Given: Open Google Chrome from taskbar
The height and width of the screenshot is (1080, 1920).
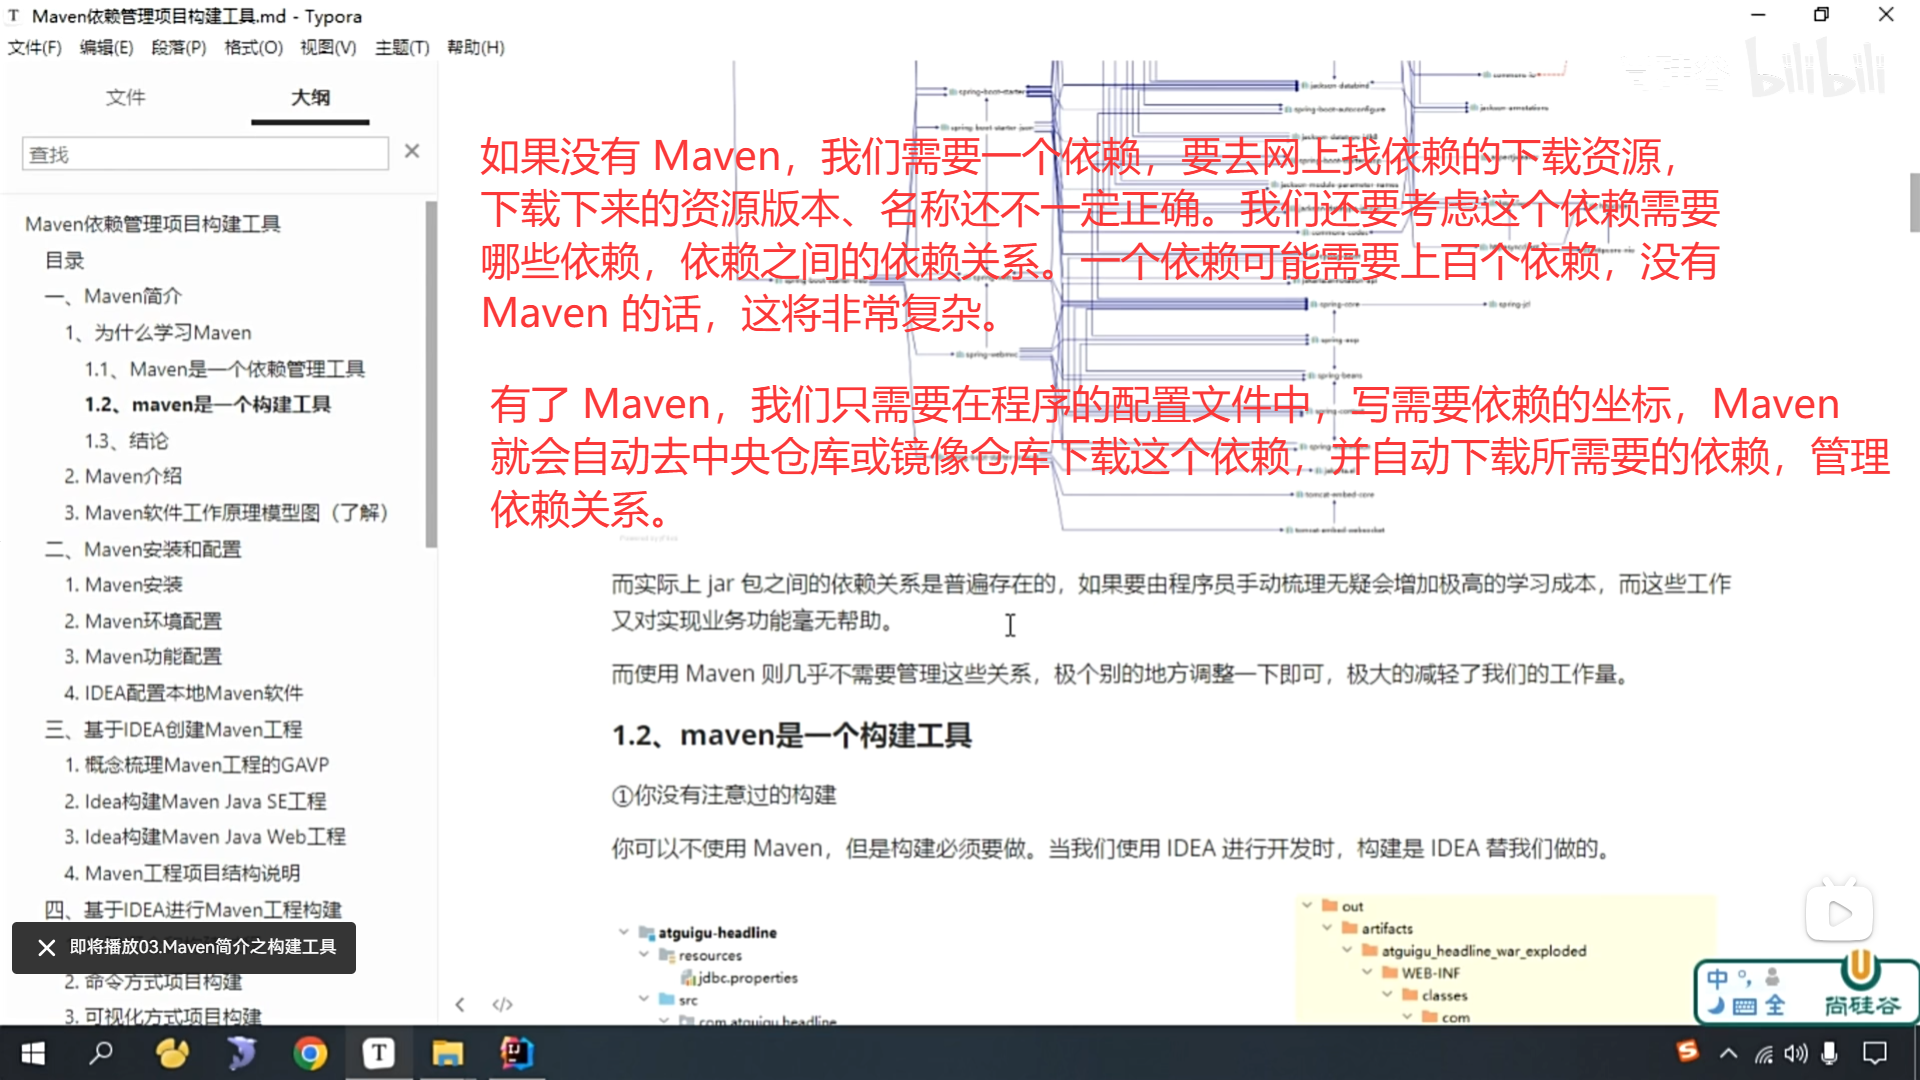Looking at the screenshot, I should 310,1053.
